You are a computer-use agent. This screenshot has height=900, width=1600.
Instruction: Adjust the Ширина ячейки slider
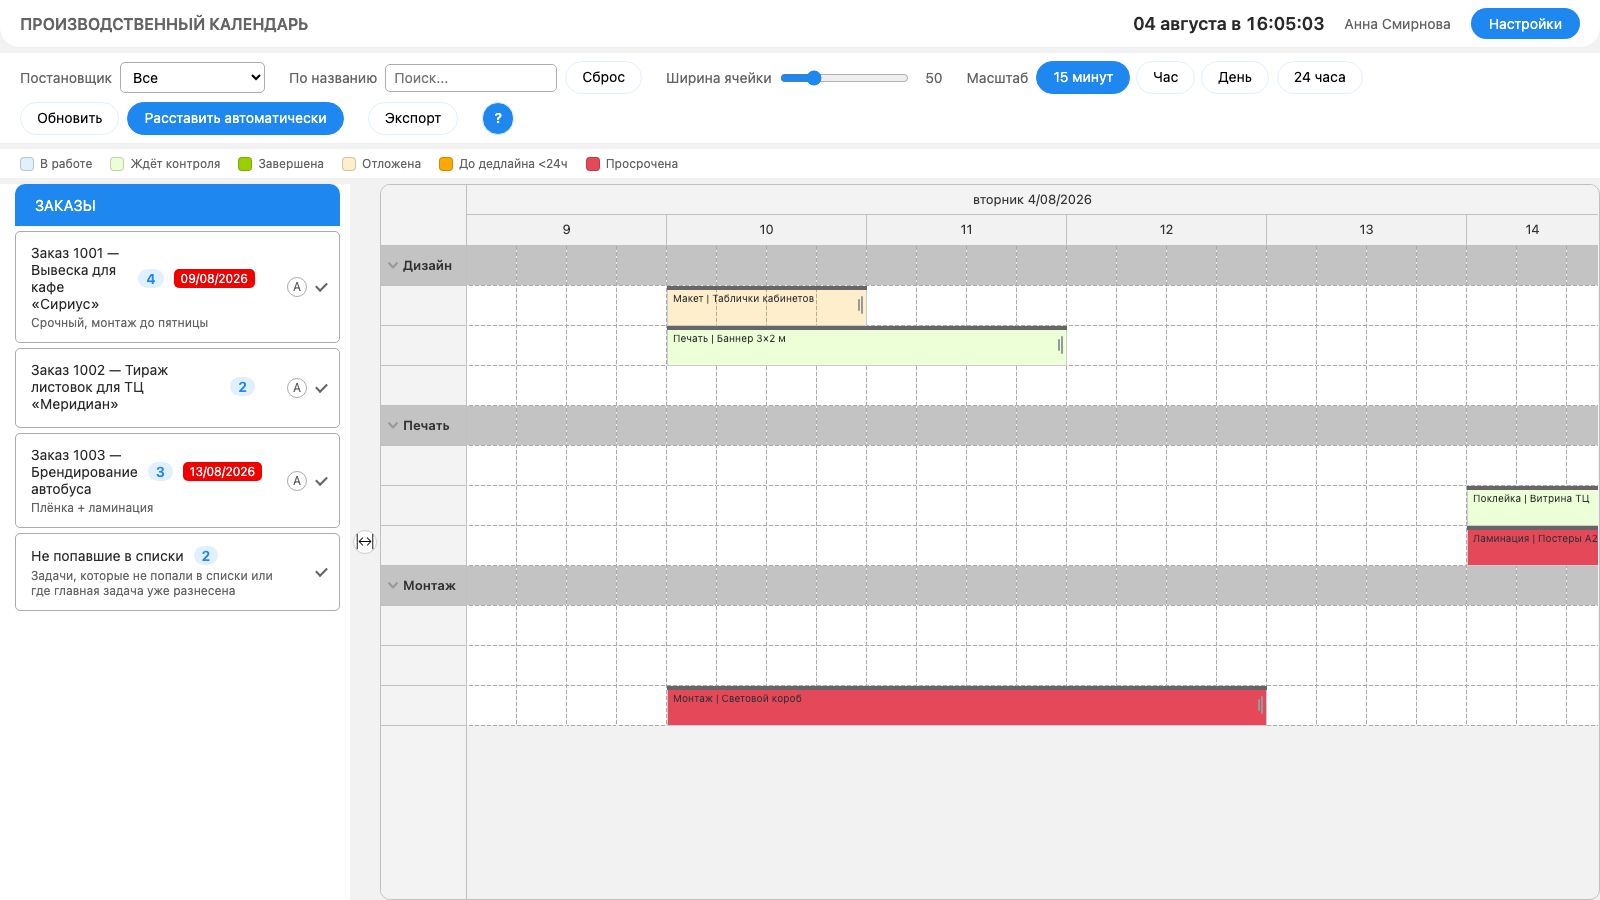[x=844, y=78]
